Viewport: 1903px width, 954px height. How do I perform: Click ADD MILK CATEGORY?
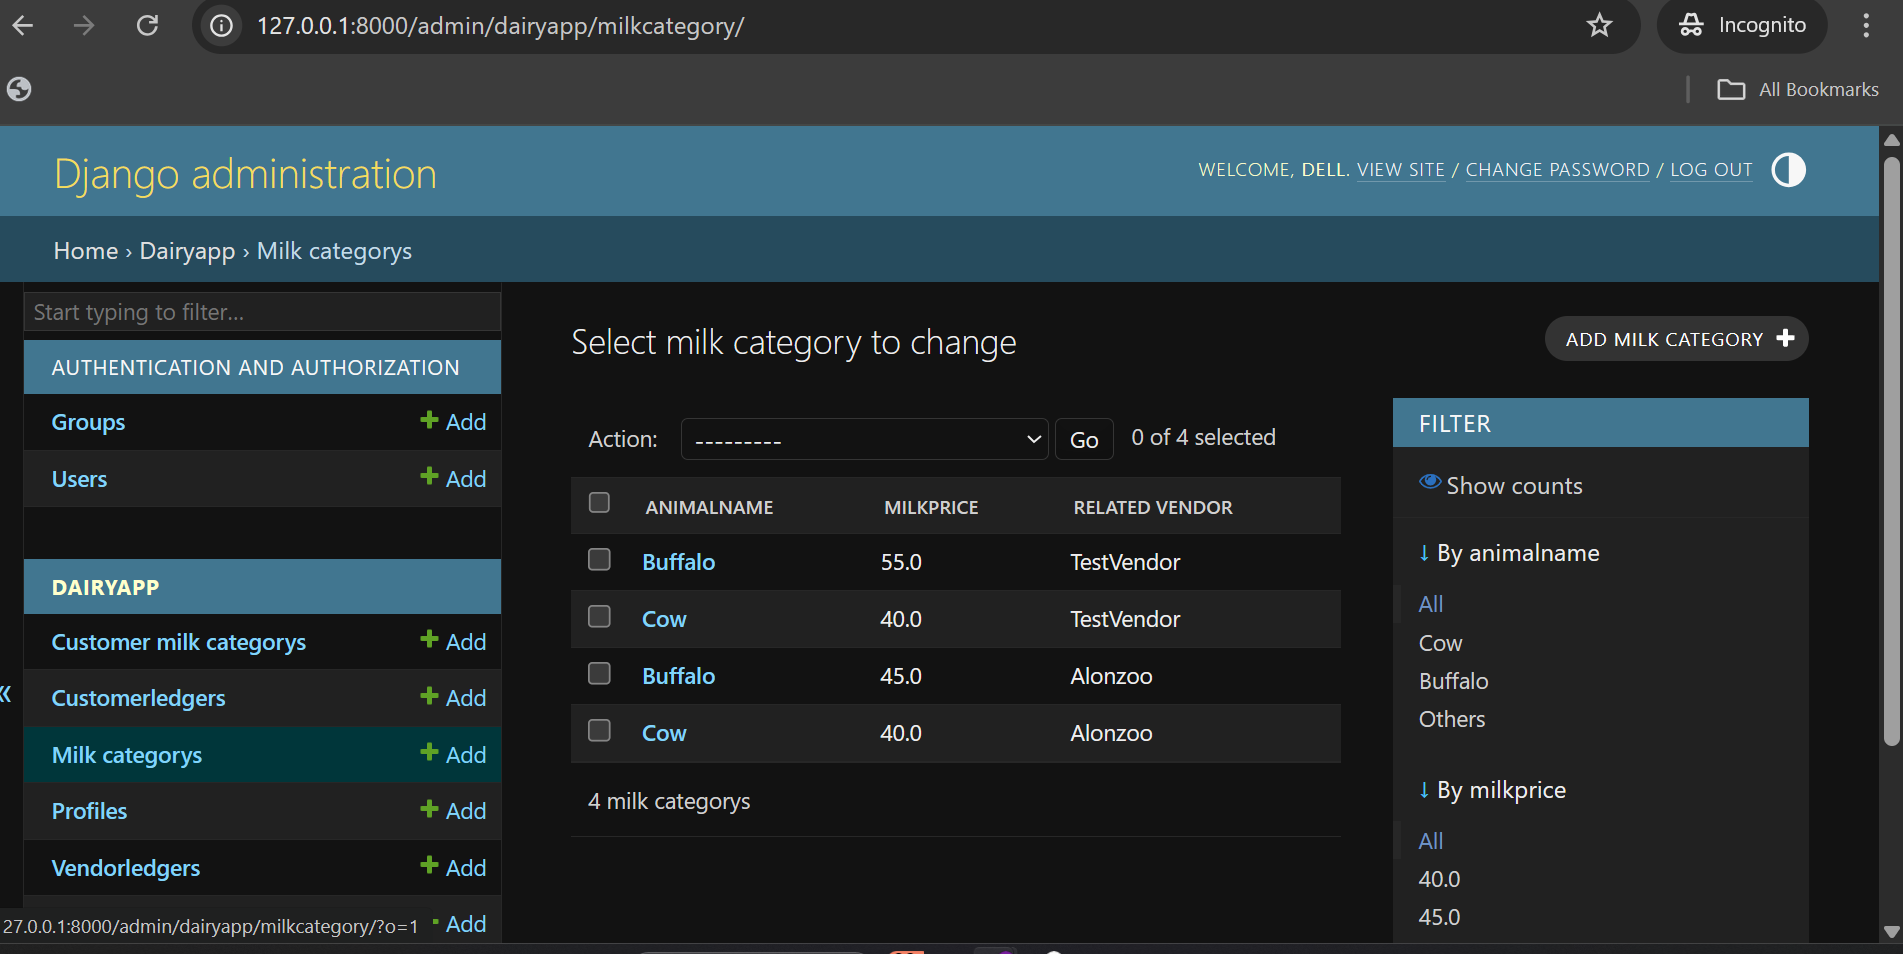point(1675,338)
